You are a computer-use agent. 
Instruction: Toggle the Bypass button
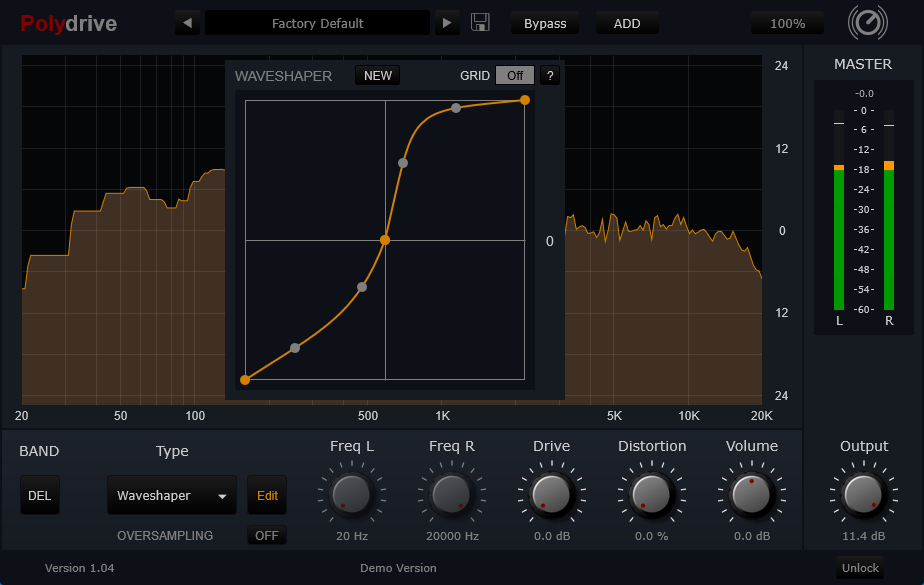tap(545, 22)
